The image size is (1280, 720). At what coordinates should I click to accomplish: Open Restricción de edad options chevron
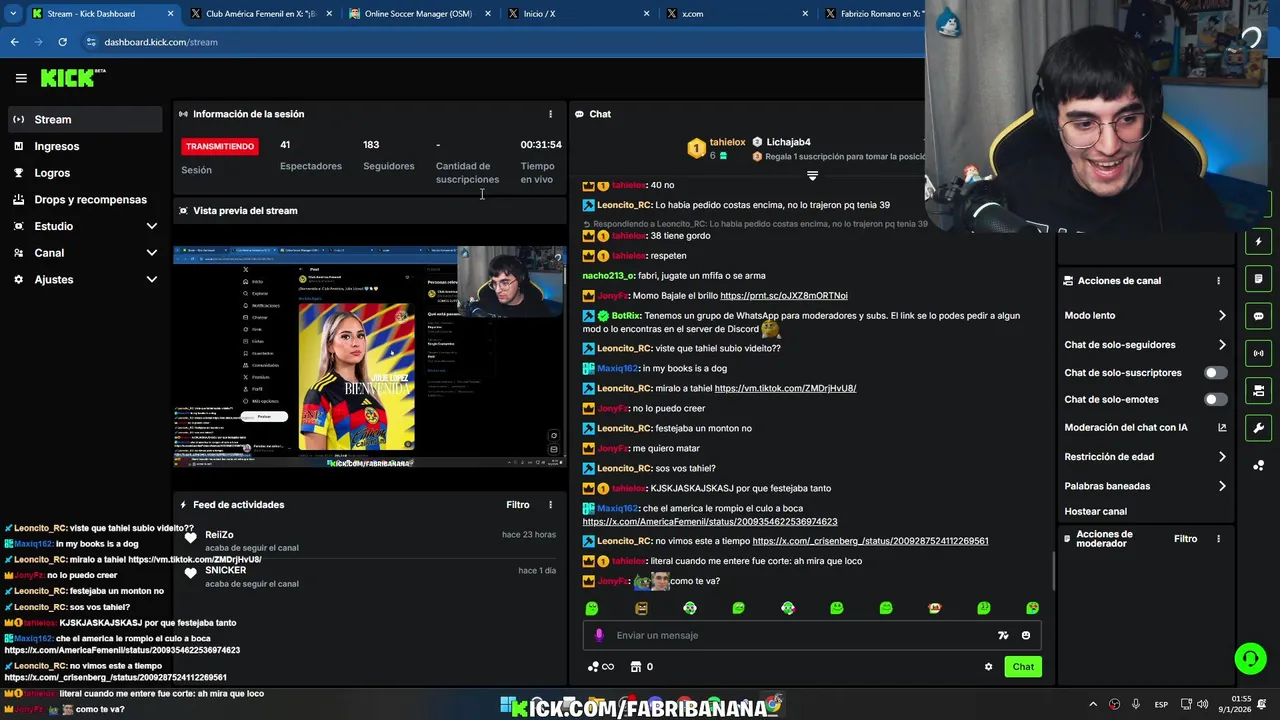point(1222,457)
